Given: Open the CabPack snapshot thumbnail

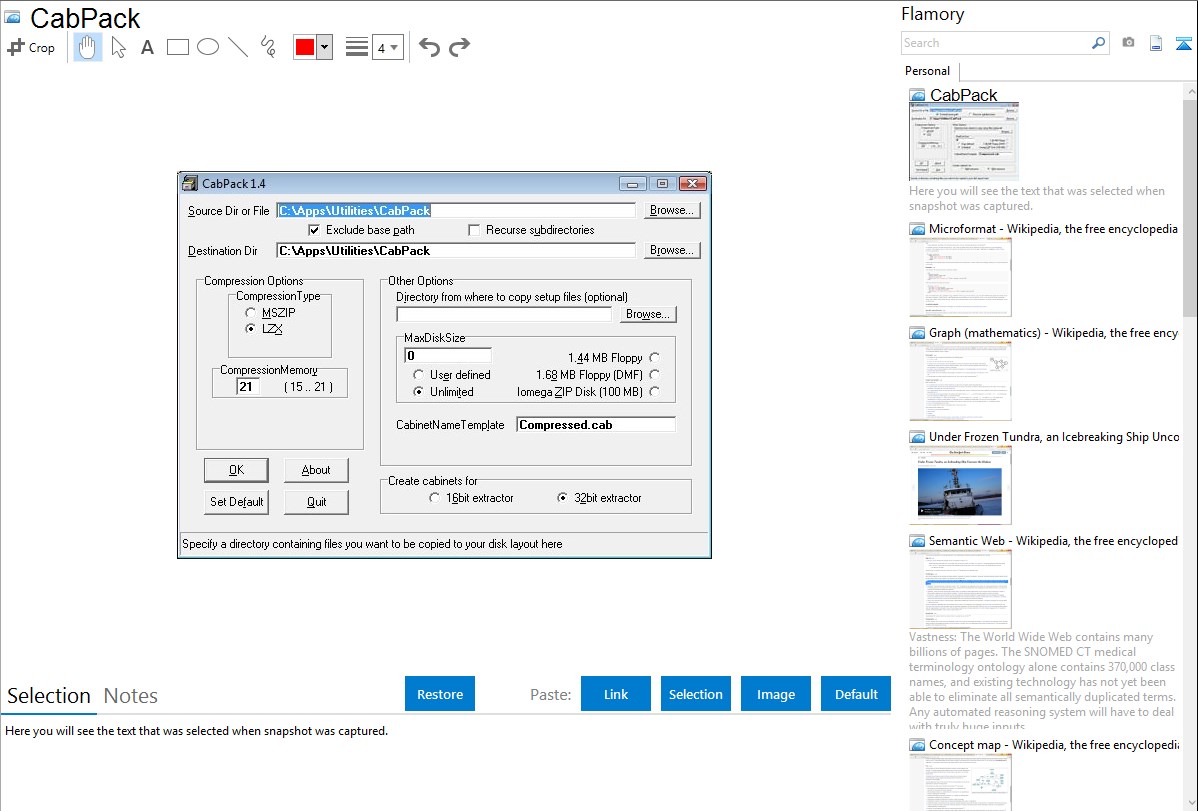Looking at the screenshot, I should [963, 142].
